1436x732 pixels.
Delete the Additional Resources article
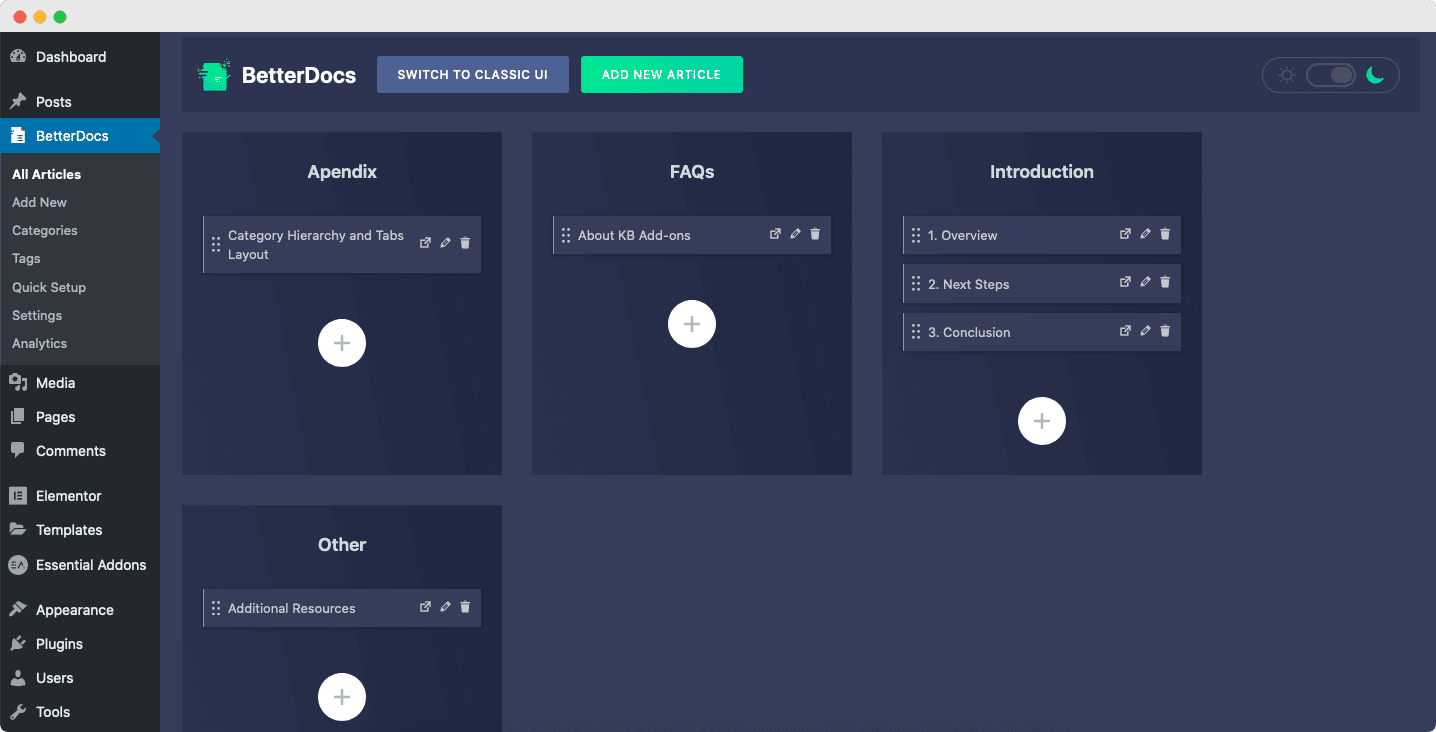pyautogui.click(x=465, y=607)
